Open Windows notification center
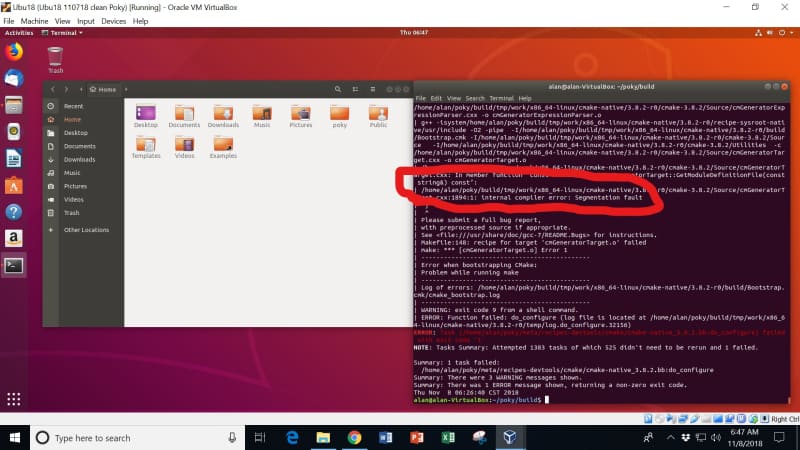 click(x=779, y=438)
